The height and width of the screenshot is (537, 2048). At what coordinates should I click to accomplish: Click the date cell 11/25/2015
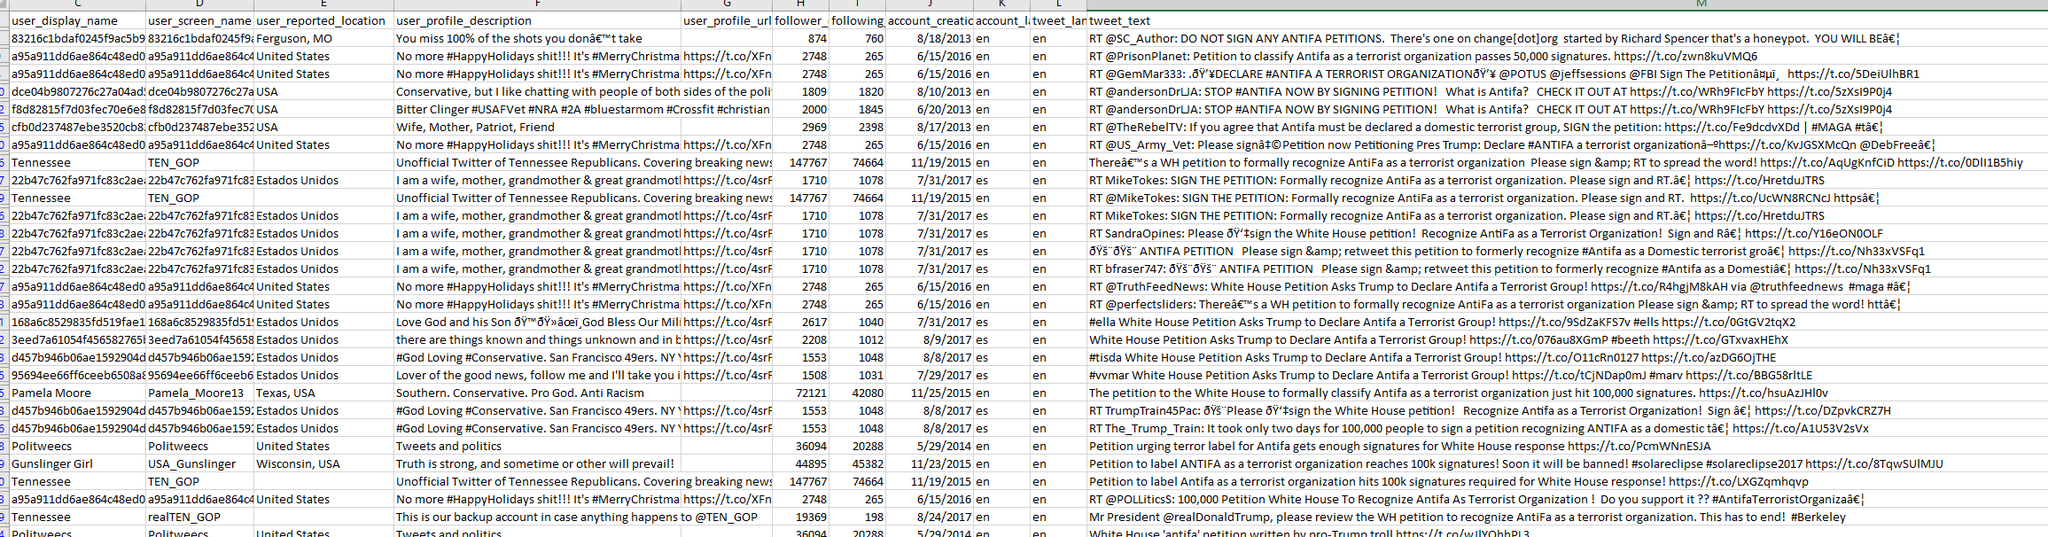coord(929,393)
